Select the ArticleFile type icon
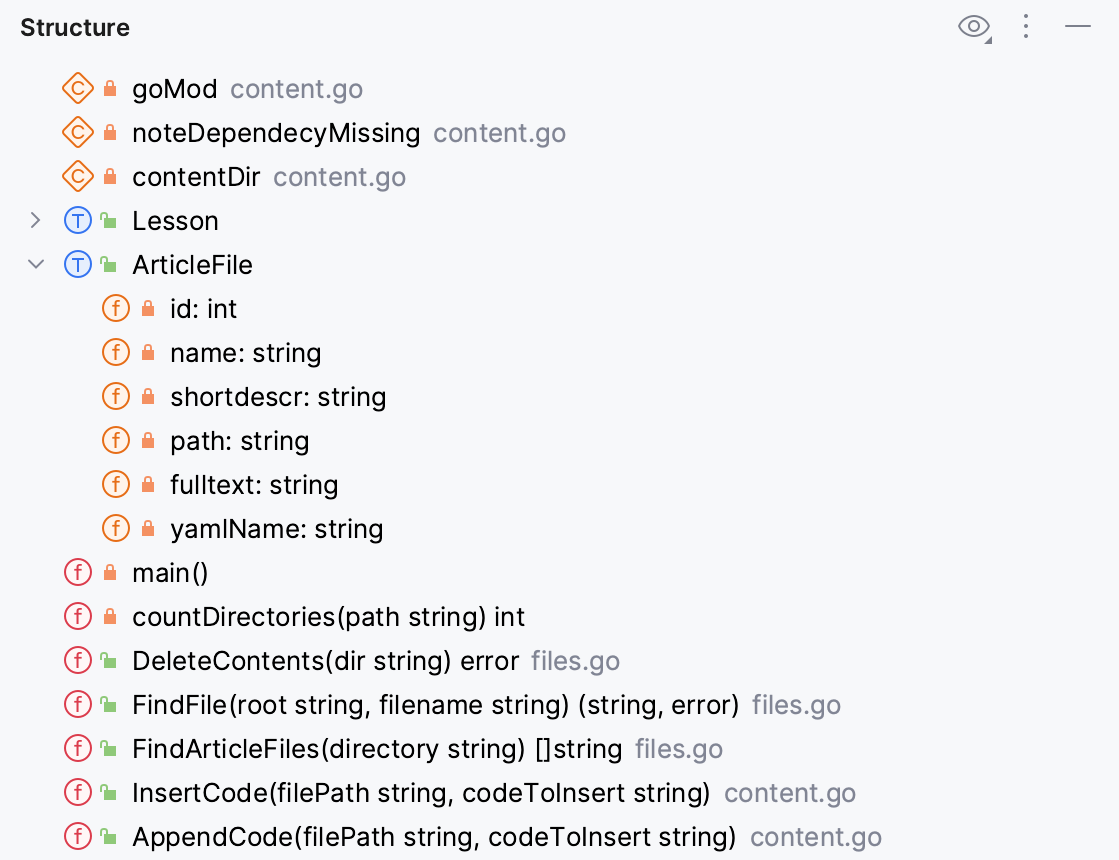The height and width of the screenshot is (860, 1119). 77,264
